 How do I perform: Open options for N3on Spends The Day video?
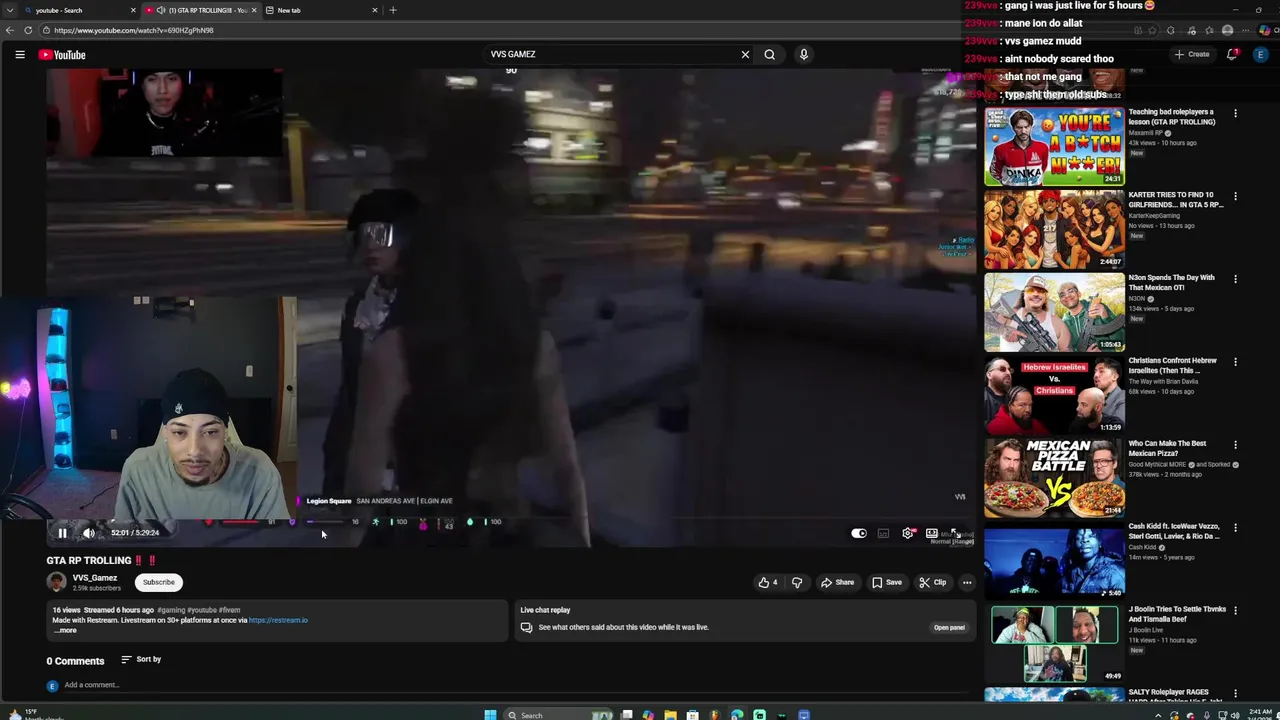[1235, 280]
